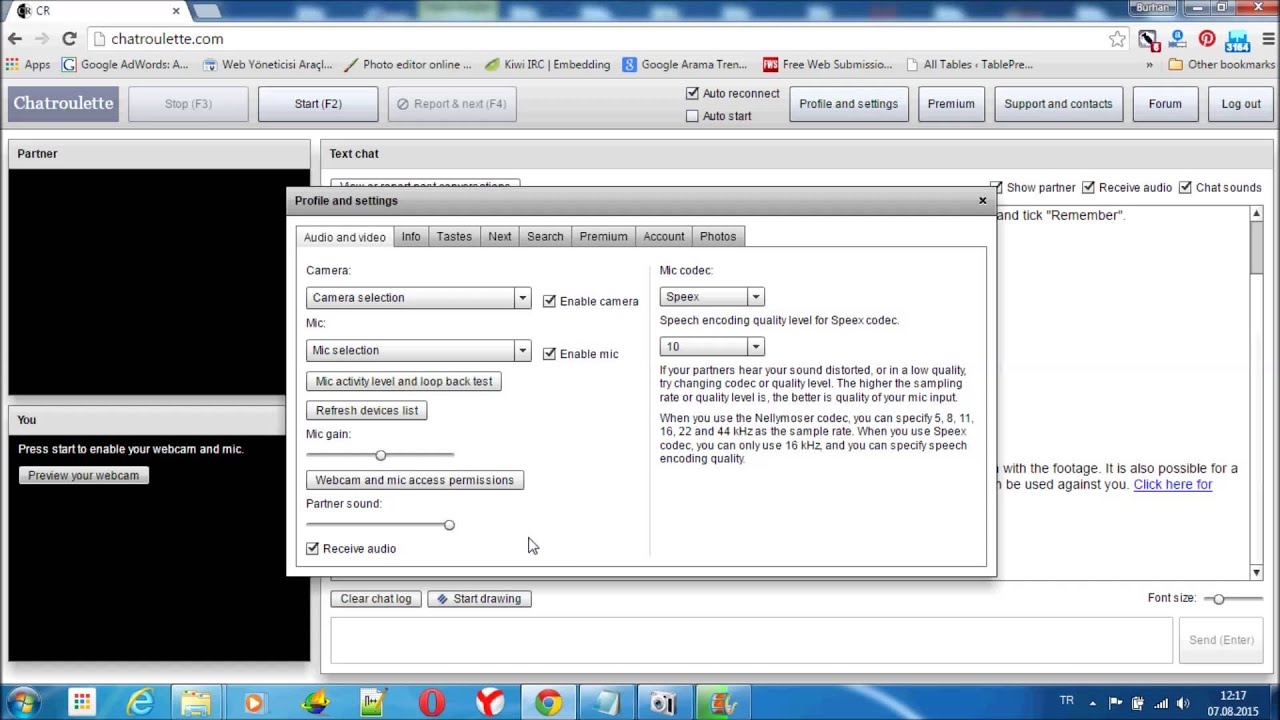Switch to the Tastes tab
The image size is (1280, 720).
point(454,237)
